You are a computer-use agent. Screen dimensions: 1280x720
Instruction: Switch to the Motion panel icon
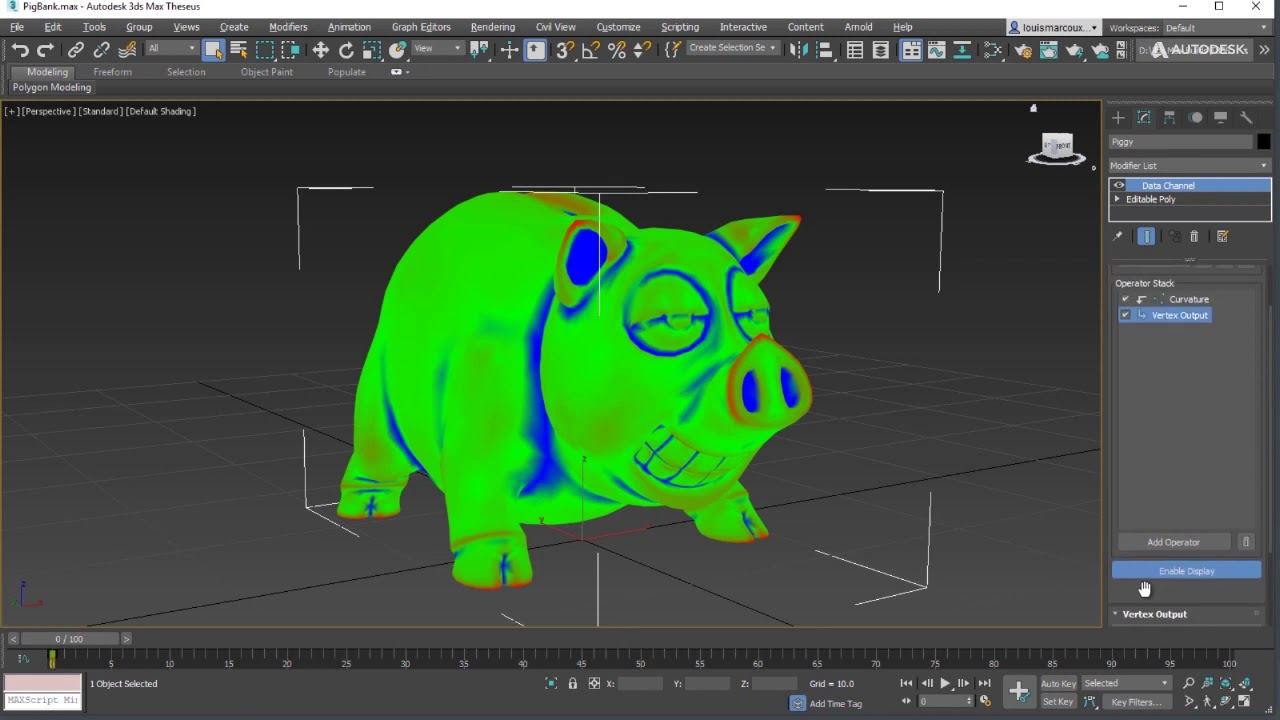[x=1195, y=117]
